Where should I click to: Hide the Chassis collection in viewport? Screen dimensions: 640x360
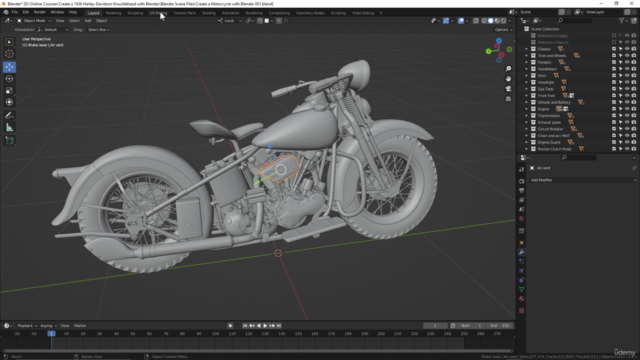pos(627,49)
